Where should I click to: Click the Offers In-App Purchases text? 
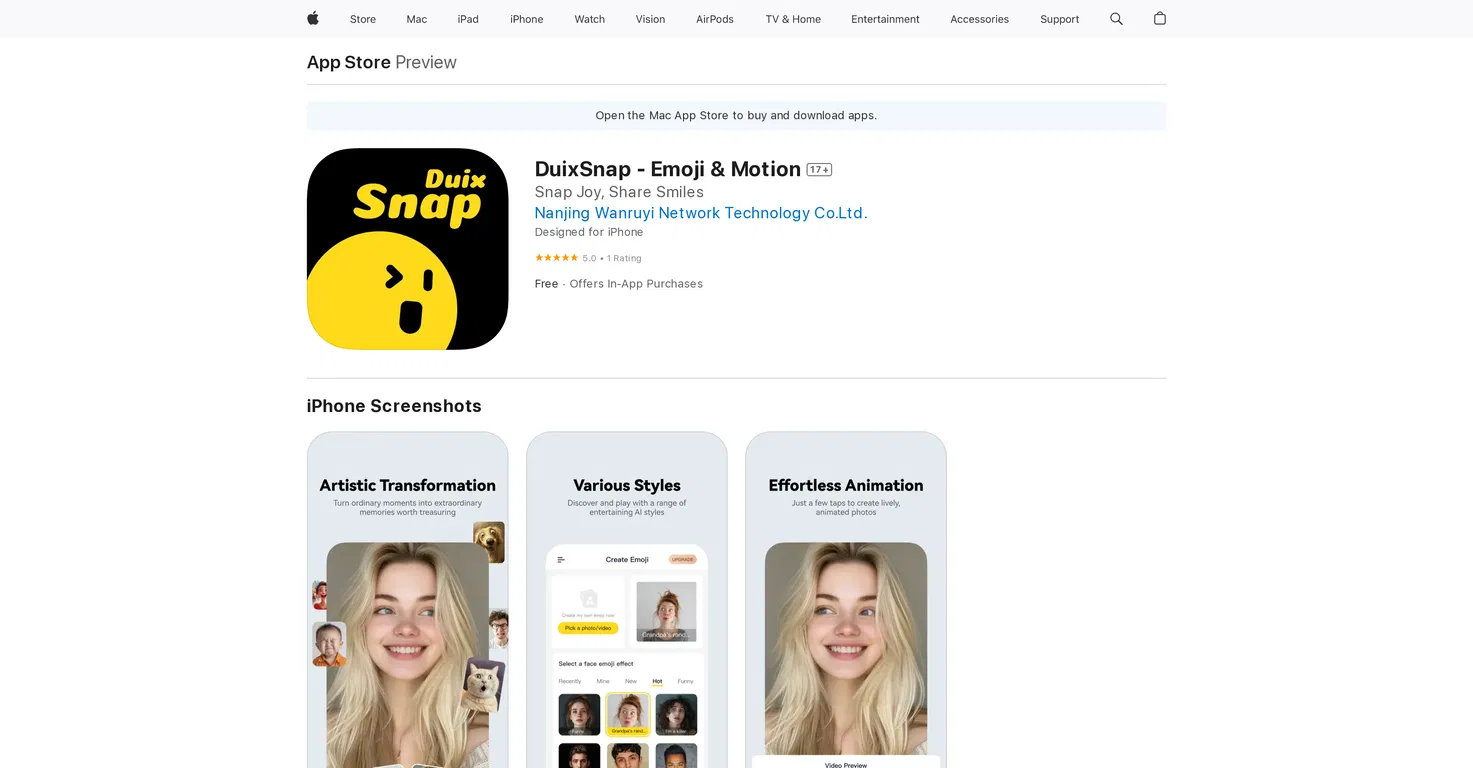point(636,284)
